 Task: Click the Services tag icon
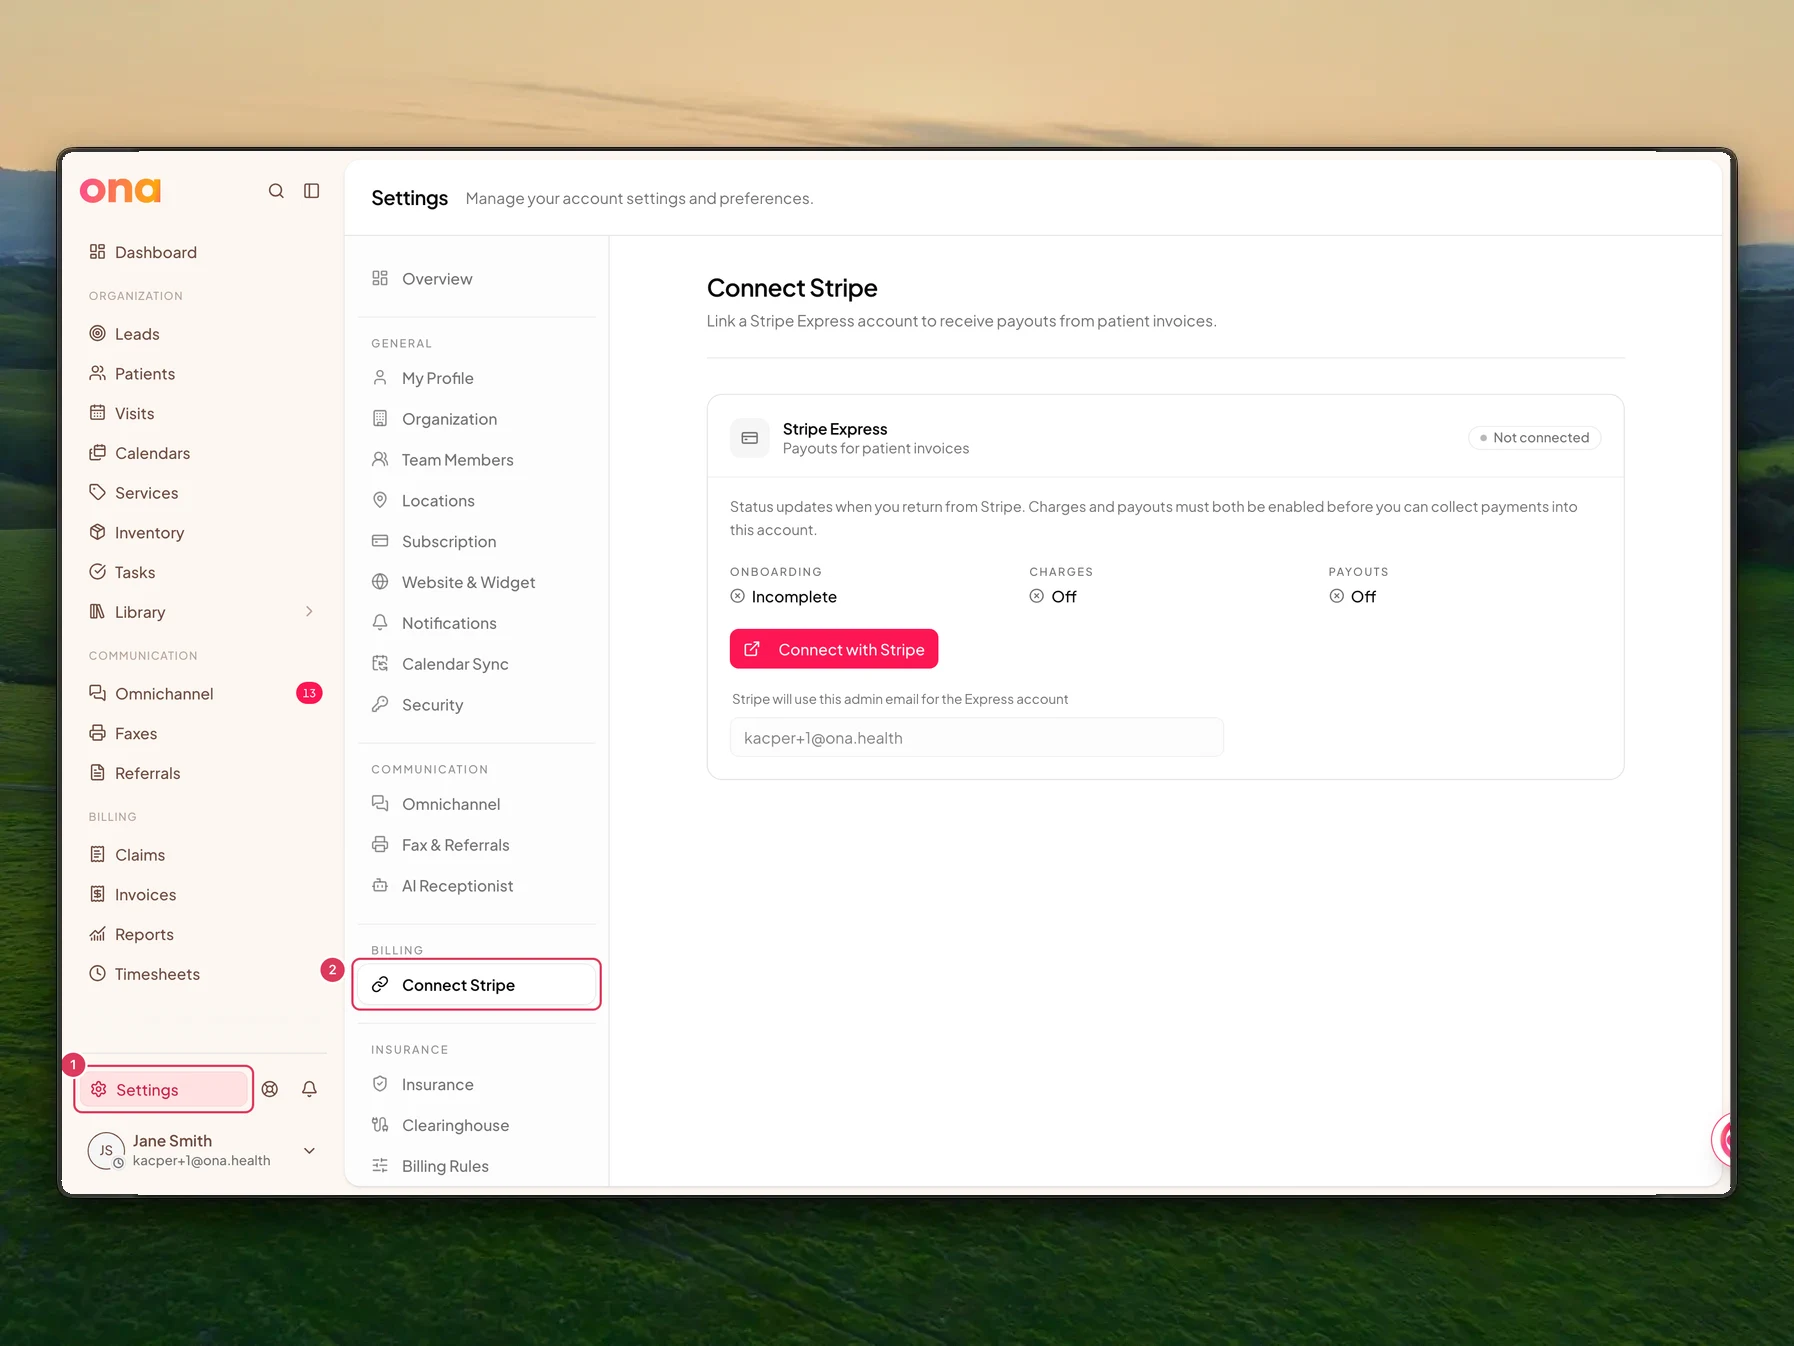(x=97, y=492)
